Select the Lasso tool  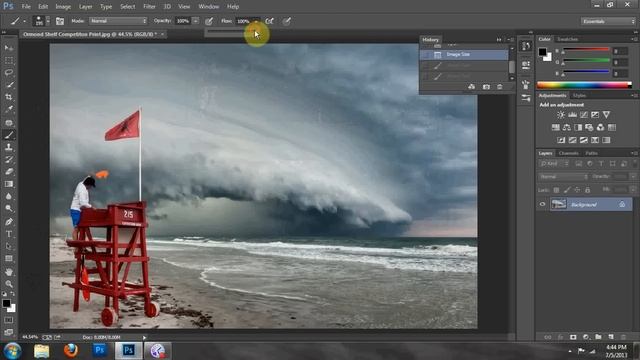(x=9, y=73)
